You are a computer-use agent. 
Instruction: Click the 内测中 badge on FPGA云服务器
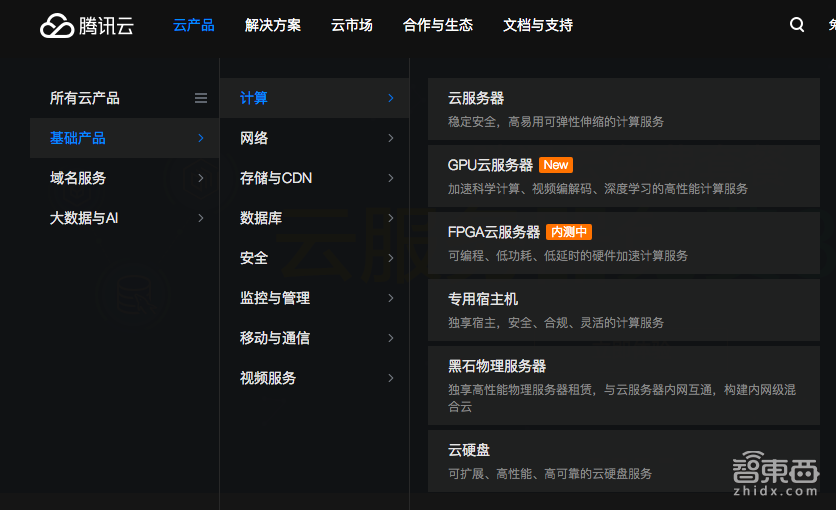[569, 232]
